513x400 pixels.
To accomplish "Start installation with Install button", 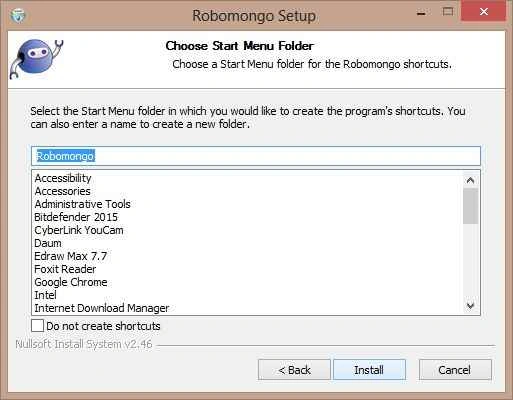I will point(369,370).
